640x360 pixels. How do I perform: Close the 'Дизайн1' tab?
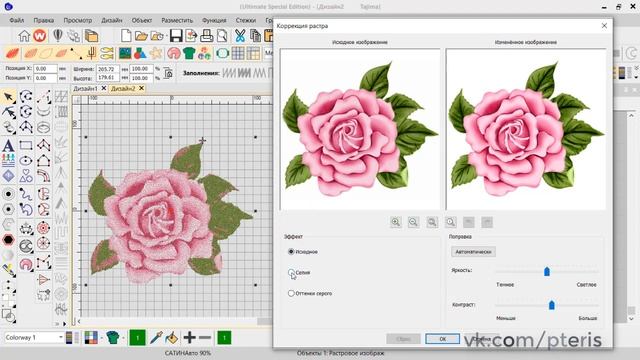pyautogui.click(x=104, y=88)
